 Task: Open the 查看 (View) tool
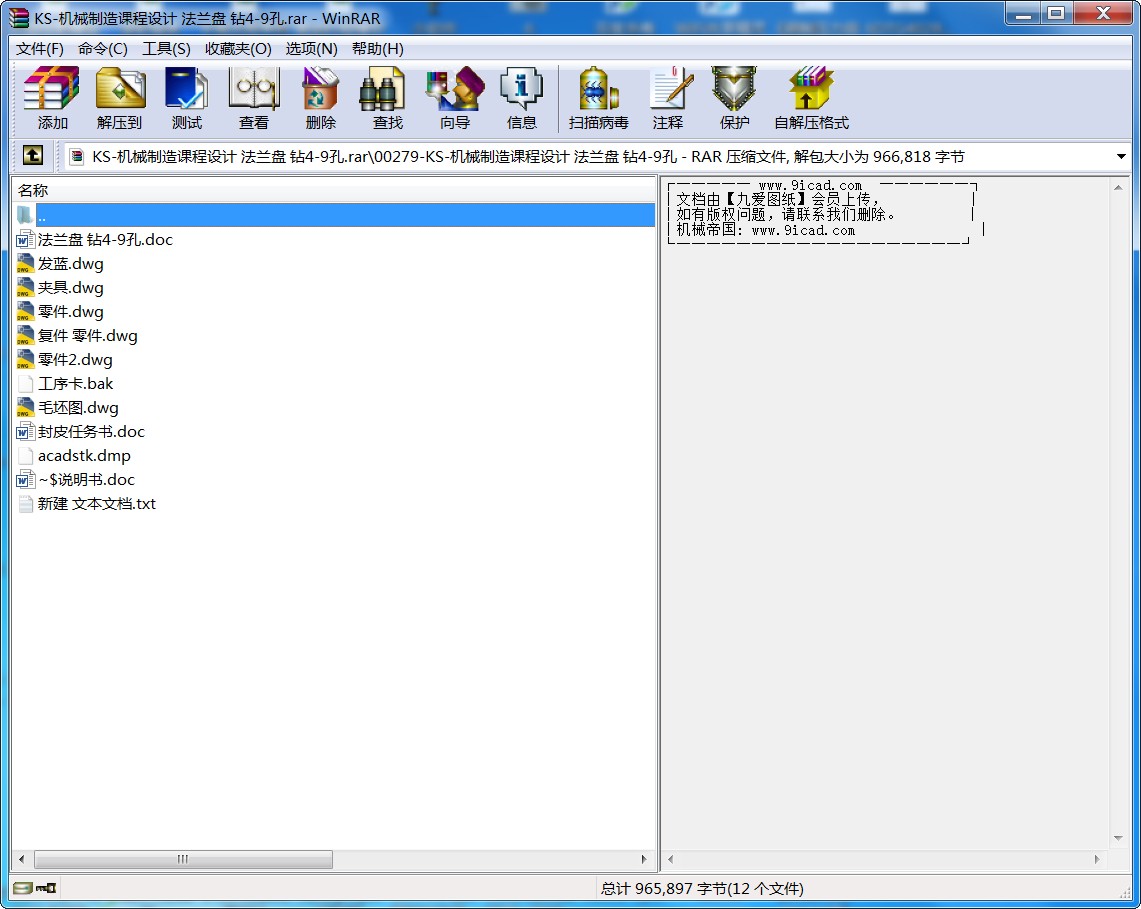click(253, 98)
